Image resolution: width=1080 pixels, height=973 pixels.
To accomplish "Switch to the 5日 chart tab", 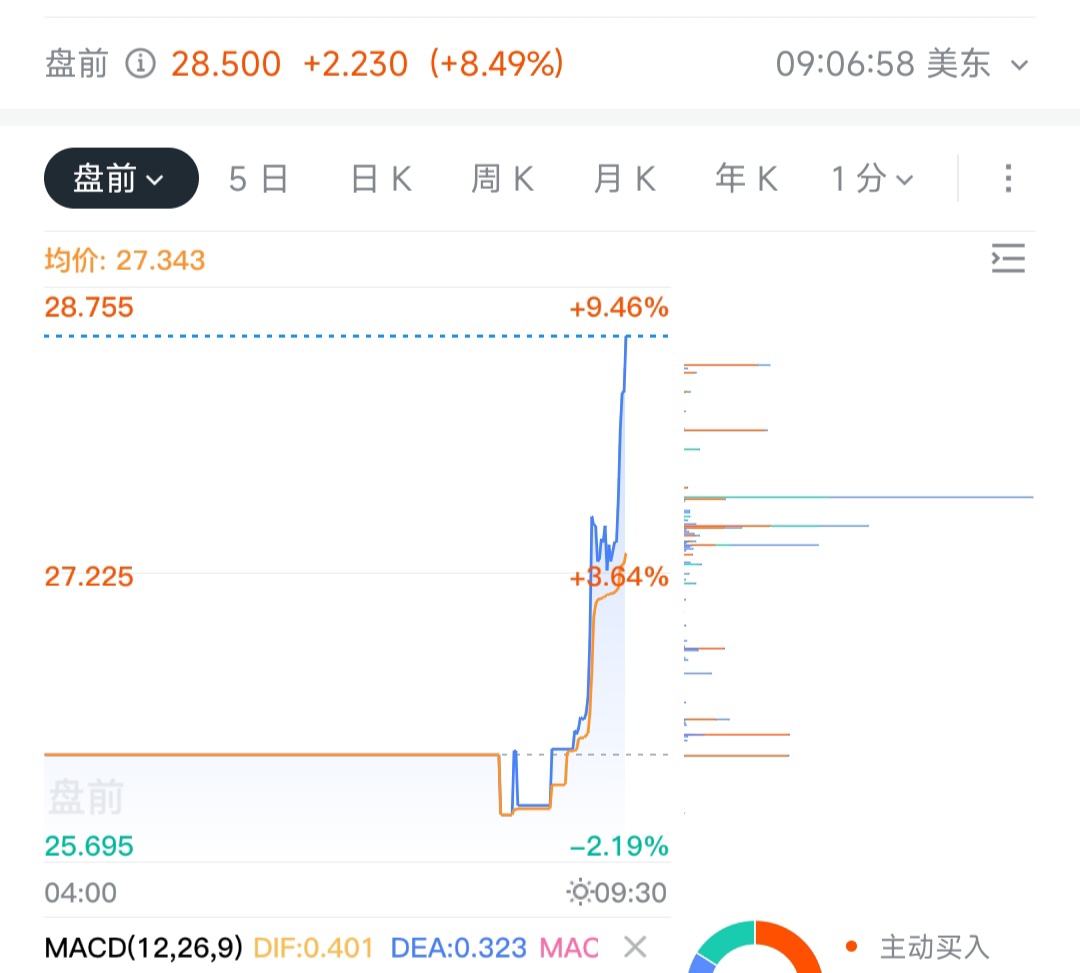I will point(258,179).
